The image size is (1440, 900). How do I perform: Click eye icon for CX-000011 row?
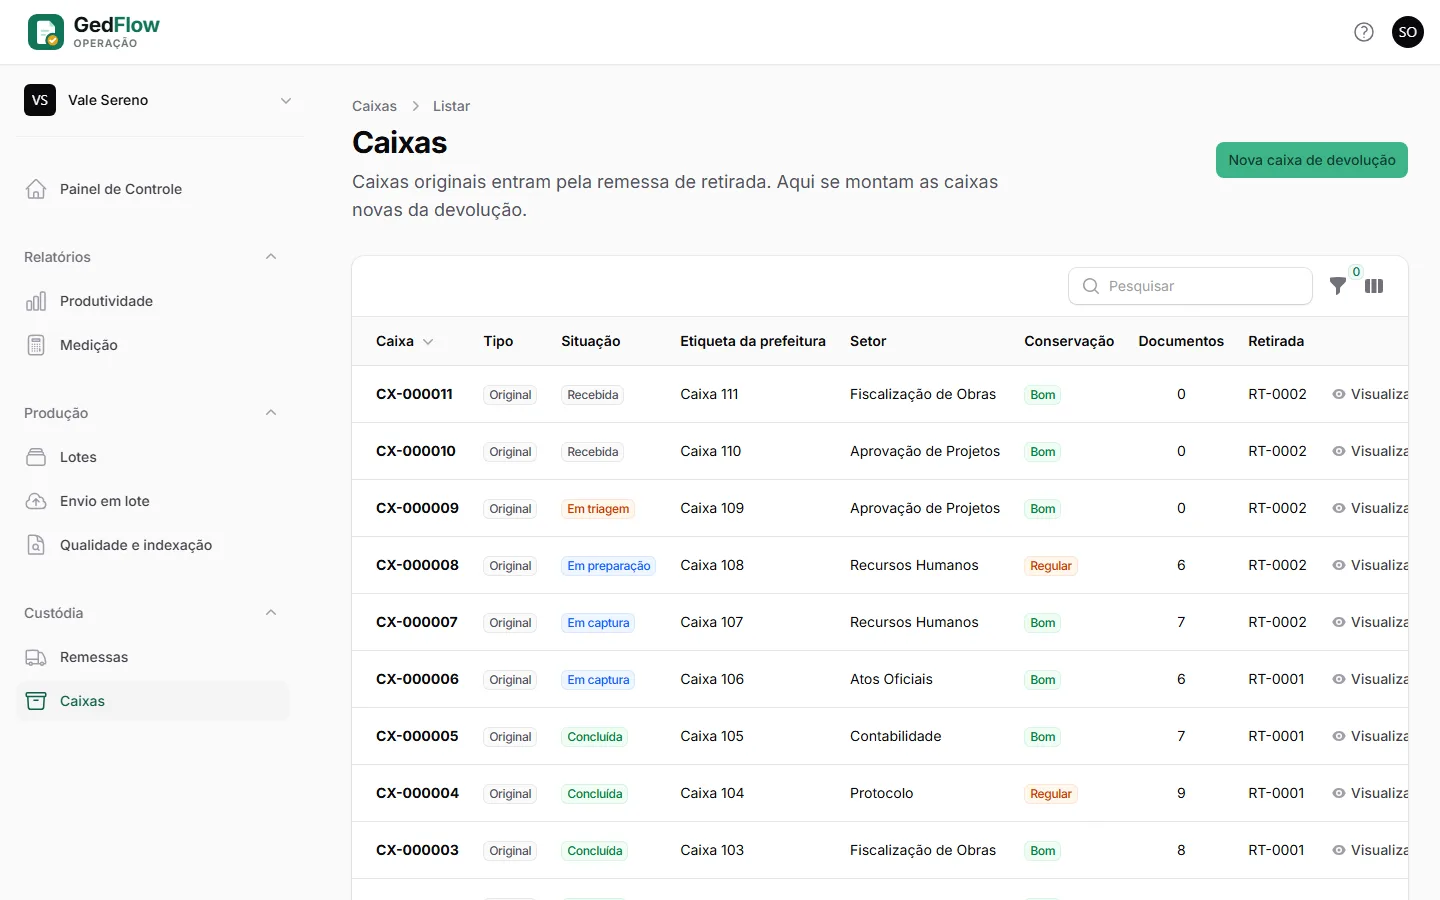pos(1339,394)
